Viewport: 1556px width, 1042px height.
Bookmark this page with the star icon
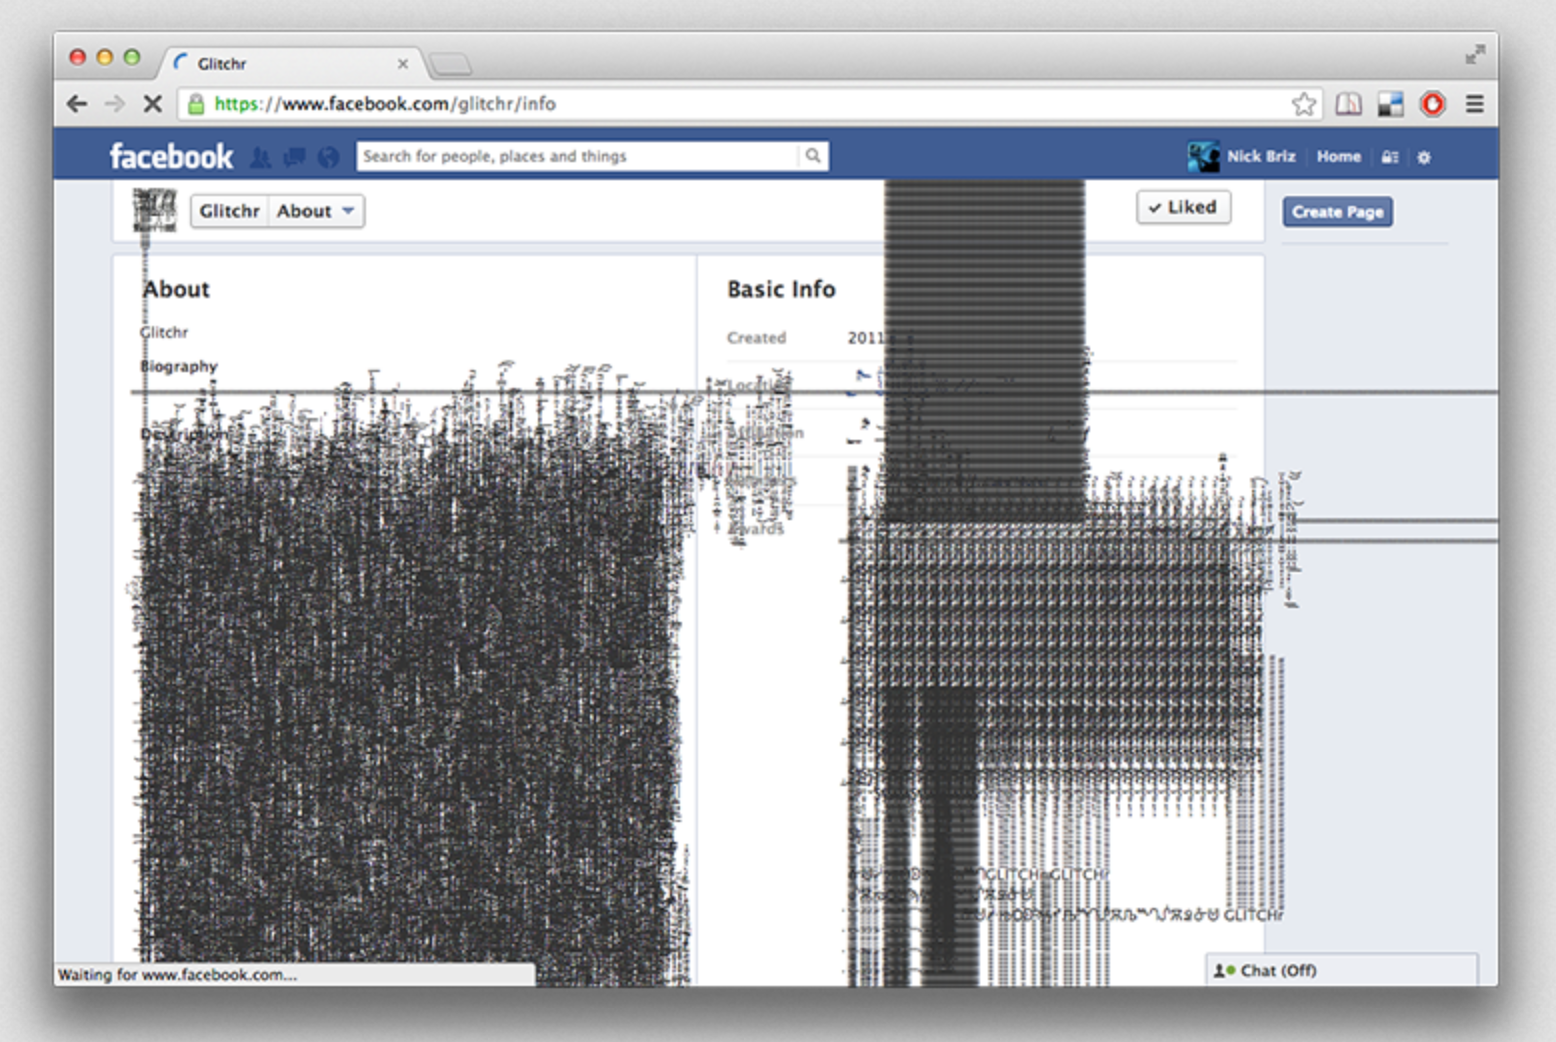click(x=1304, y=104)
